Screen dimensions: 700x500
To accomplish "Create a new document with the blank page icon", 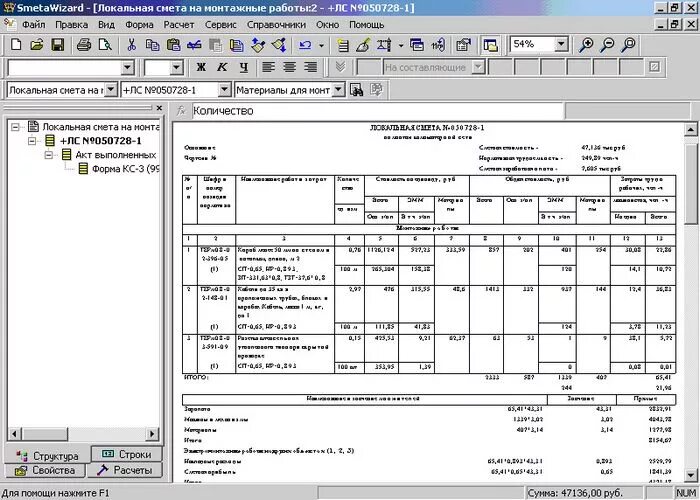I will click(16, 45).
